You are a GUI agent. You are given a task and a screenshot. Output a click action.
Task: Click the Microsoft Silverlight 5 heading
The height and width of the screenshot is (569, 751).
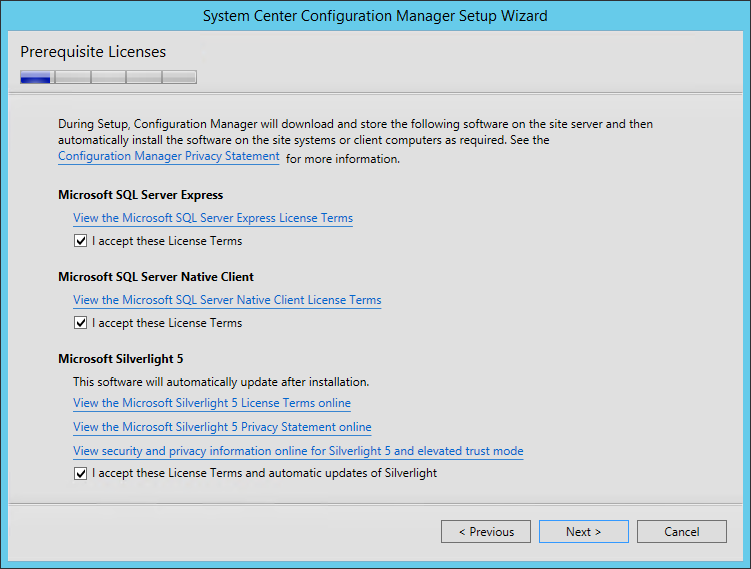(x=121, y=359)
